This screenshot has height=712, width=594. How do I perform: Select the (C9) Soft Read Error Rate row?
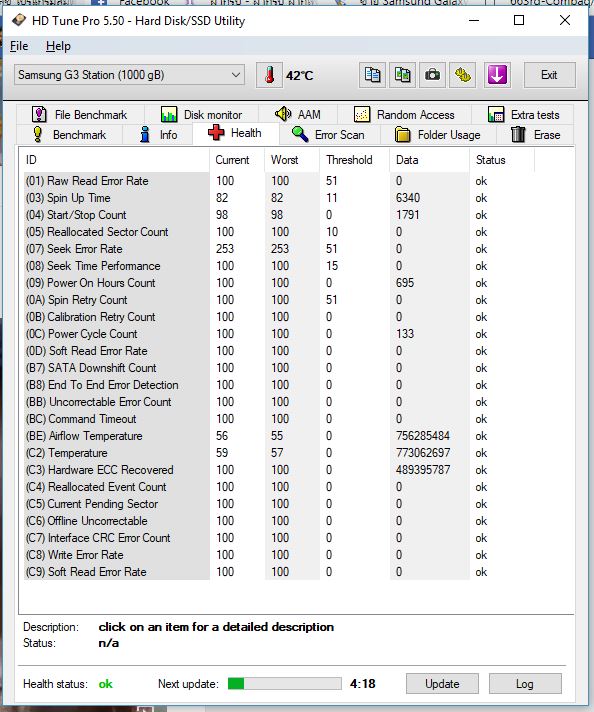279,572
